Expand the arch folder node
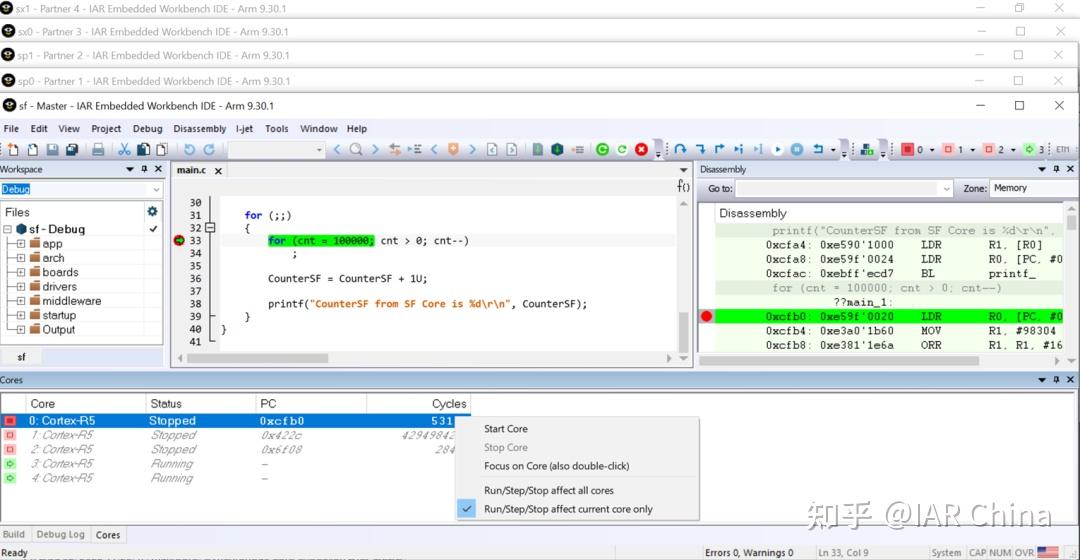The width and height of the screenshot is (1080, 560). [21, 258]
